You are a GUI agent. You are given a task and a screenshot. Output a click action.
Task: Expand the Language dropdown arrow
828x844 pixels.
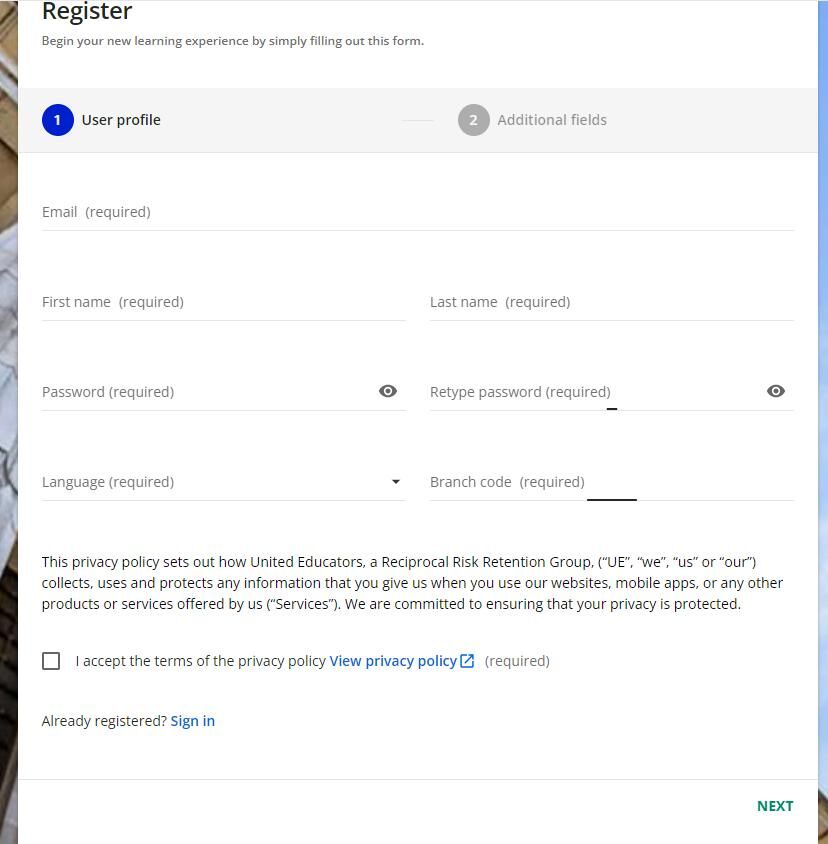(396, 482)
